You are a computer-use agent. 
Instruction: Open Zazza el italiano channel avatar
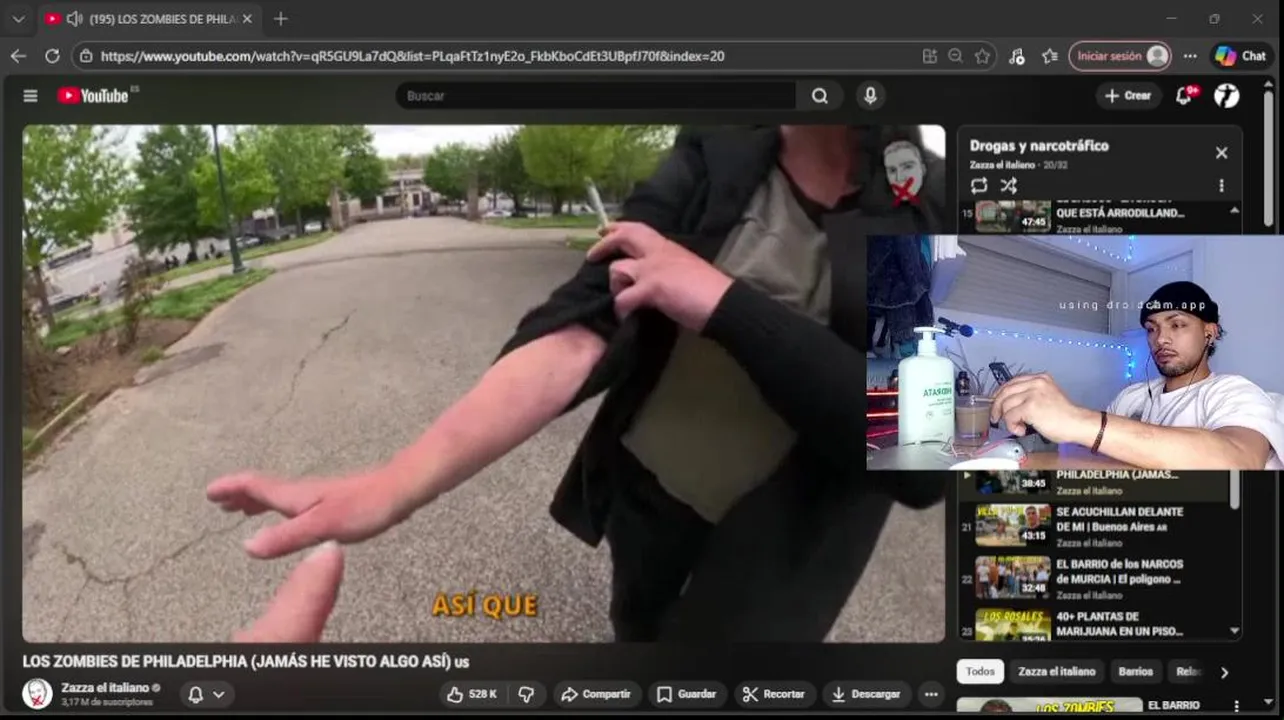pyautogui.click(x=38, y=693)
